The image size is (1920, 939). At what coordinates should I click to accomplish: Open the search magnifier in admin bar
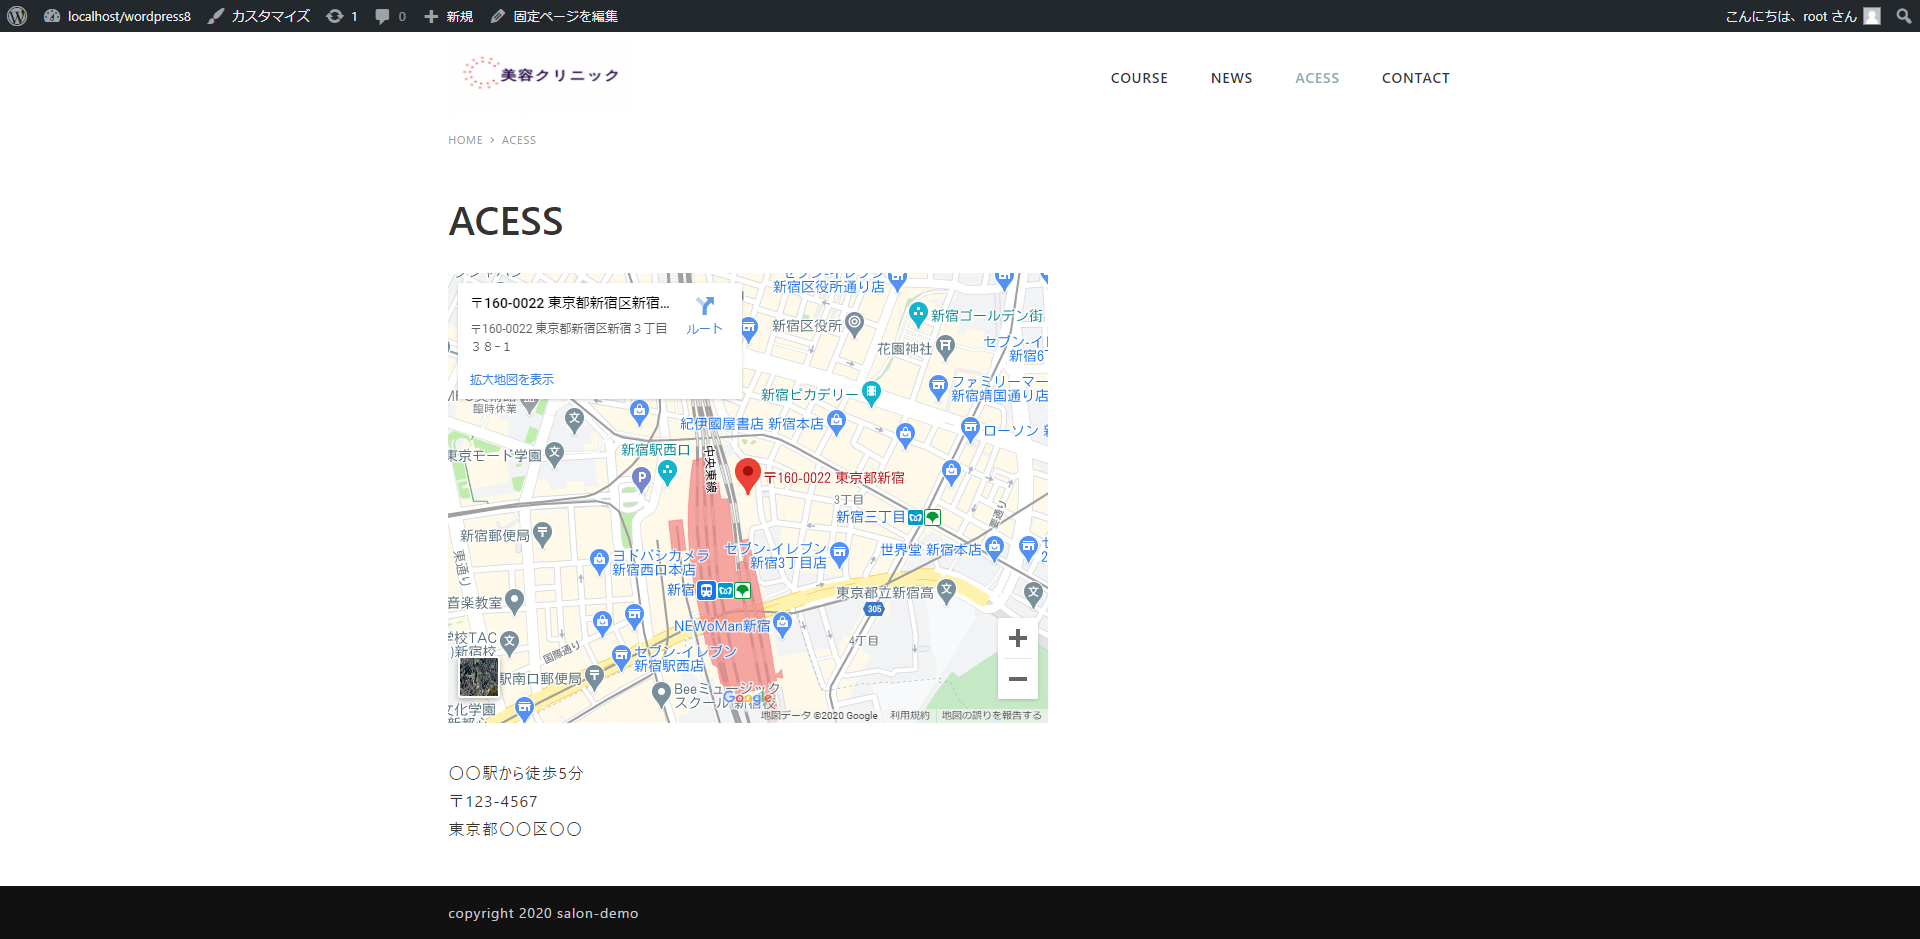(1903, 16)
